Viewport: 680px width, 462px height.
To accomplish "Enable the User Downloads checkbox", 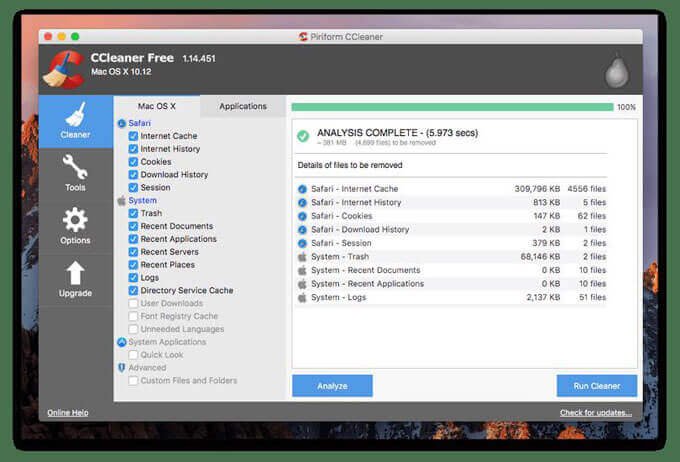I will click(x=133, y=303).
